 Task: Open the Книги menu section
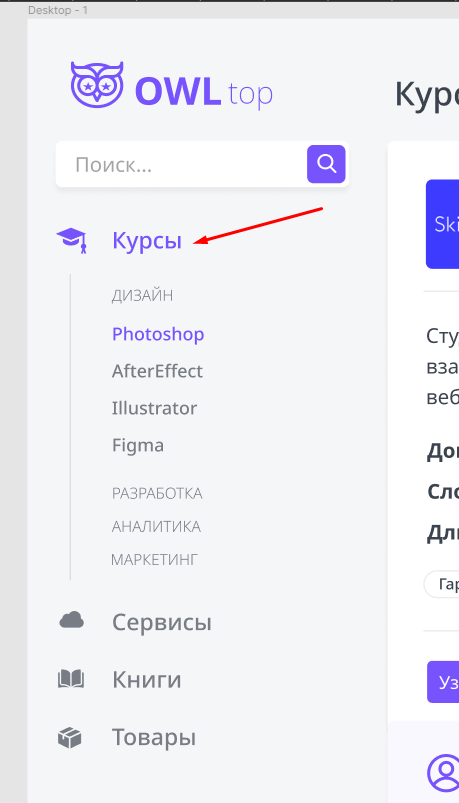point(147,680)
